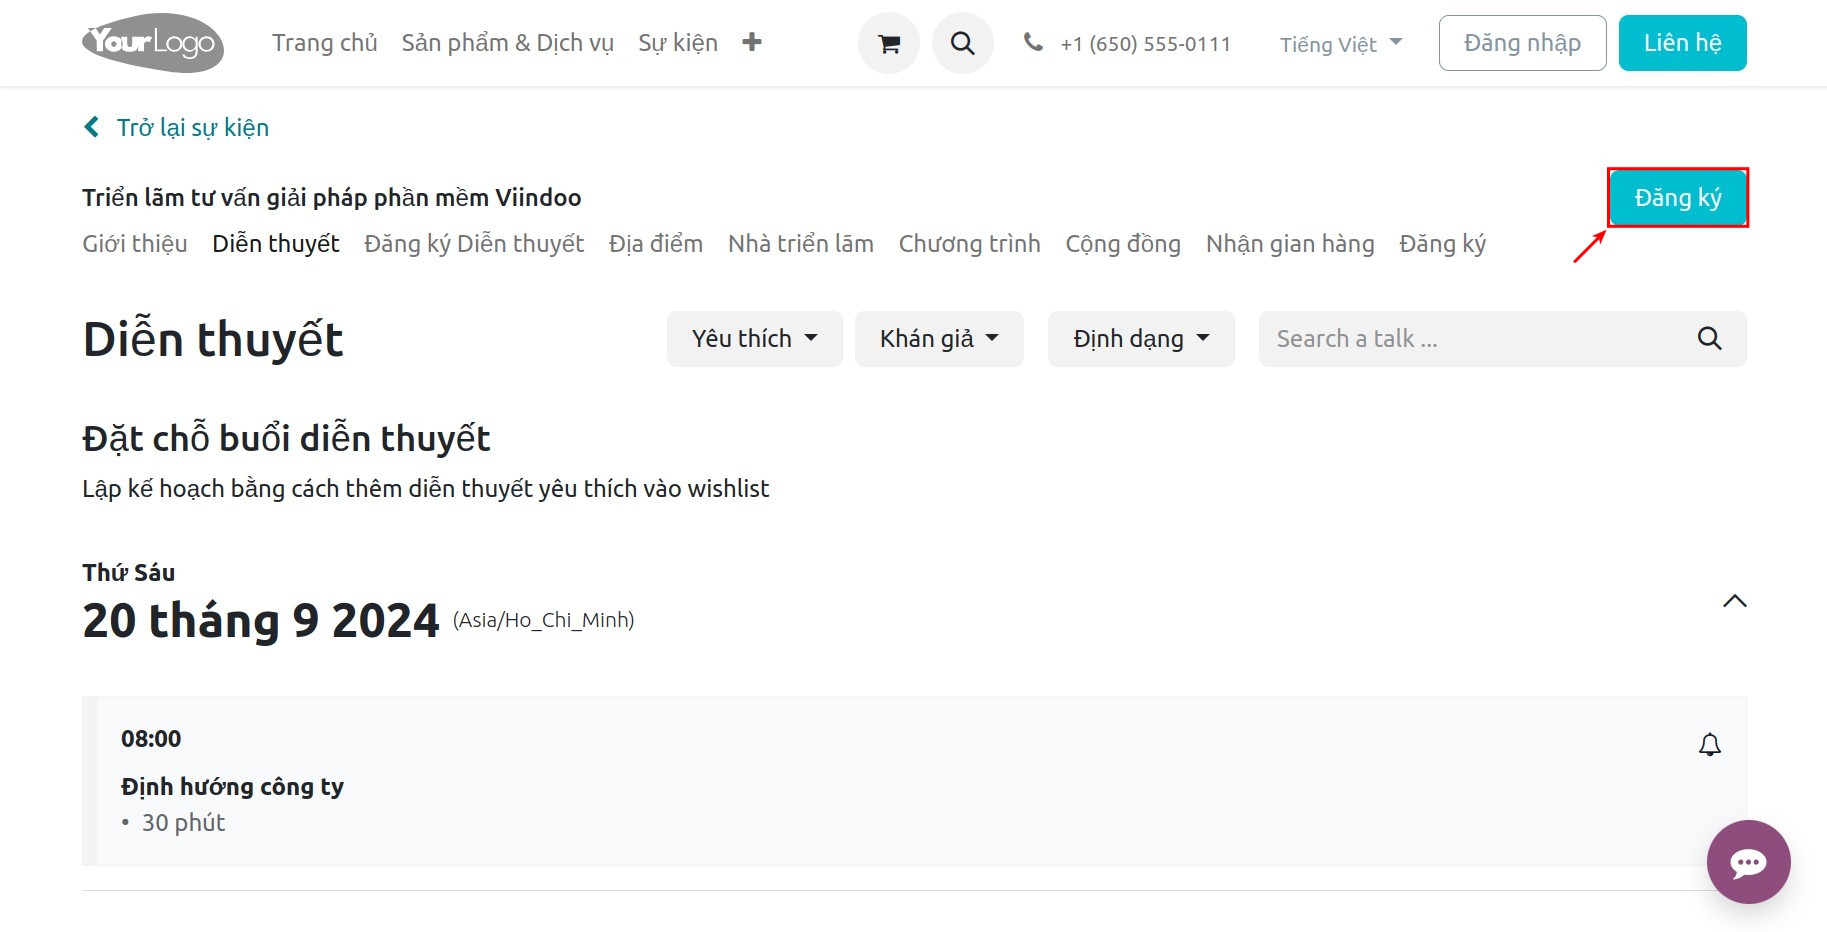Viewport: 1827px width, 932px height.
Task: Toggle bell reminder for Định hướng công ty
Action: pyautogui.click(x=1710, y=745)
